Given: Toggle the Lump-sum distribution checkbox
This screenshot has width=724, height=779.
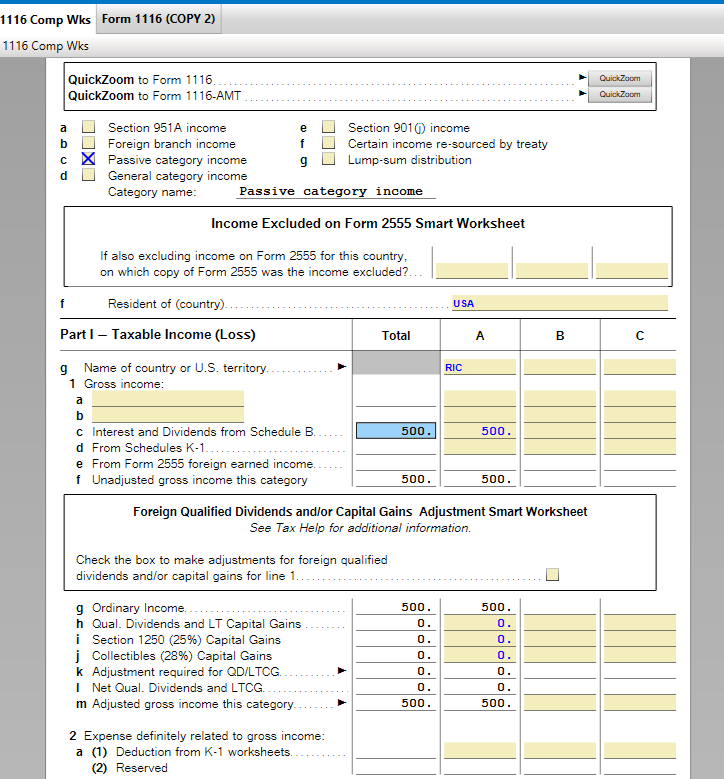Looking at the screenshot, I should [328, 160].
